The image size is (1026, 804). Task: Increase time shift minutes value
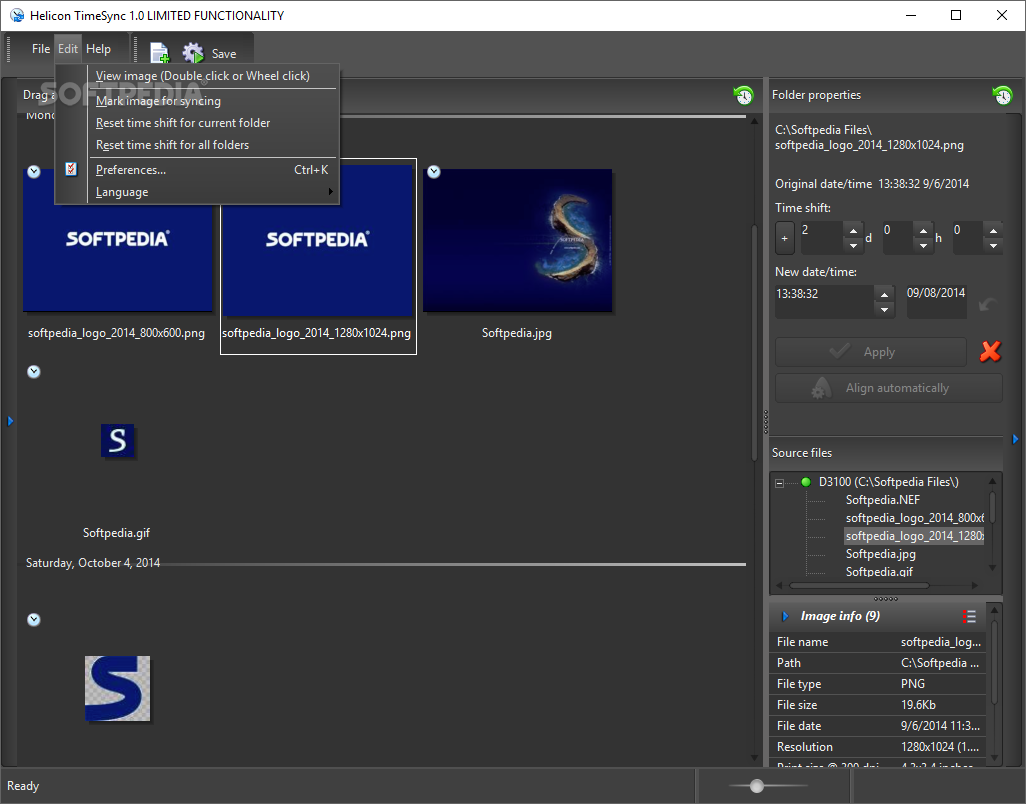(993, 231)
